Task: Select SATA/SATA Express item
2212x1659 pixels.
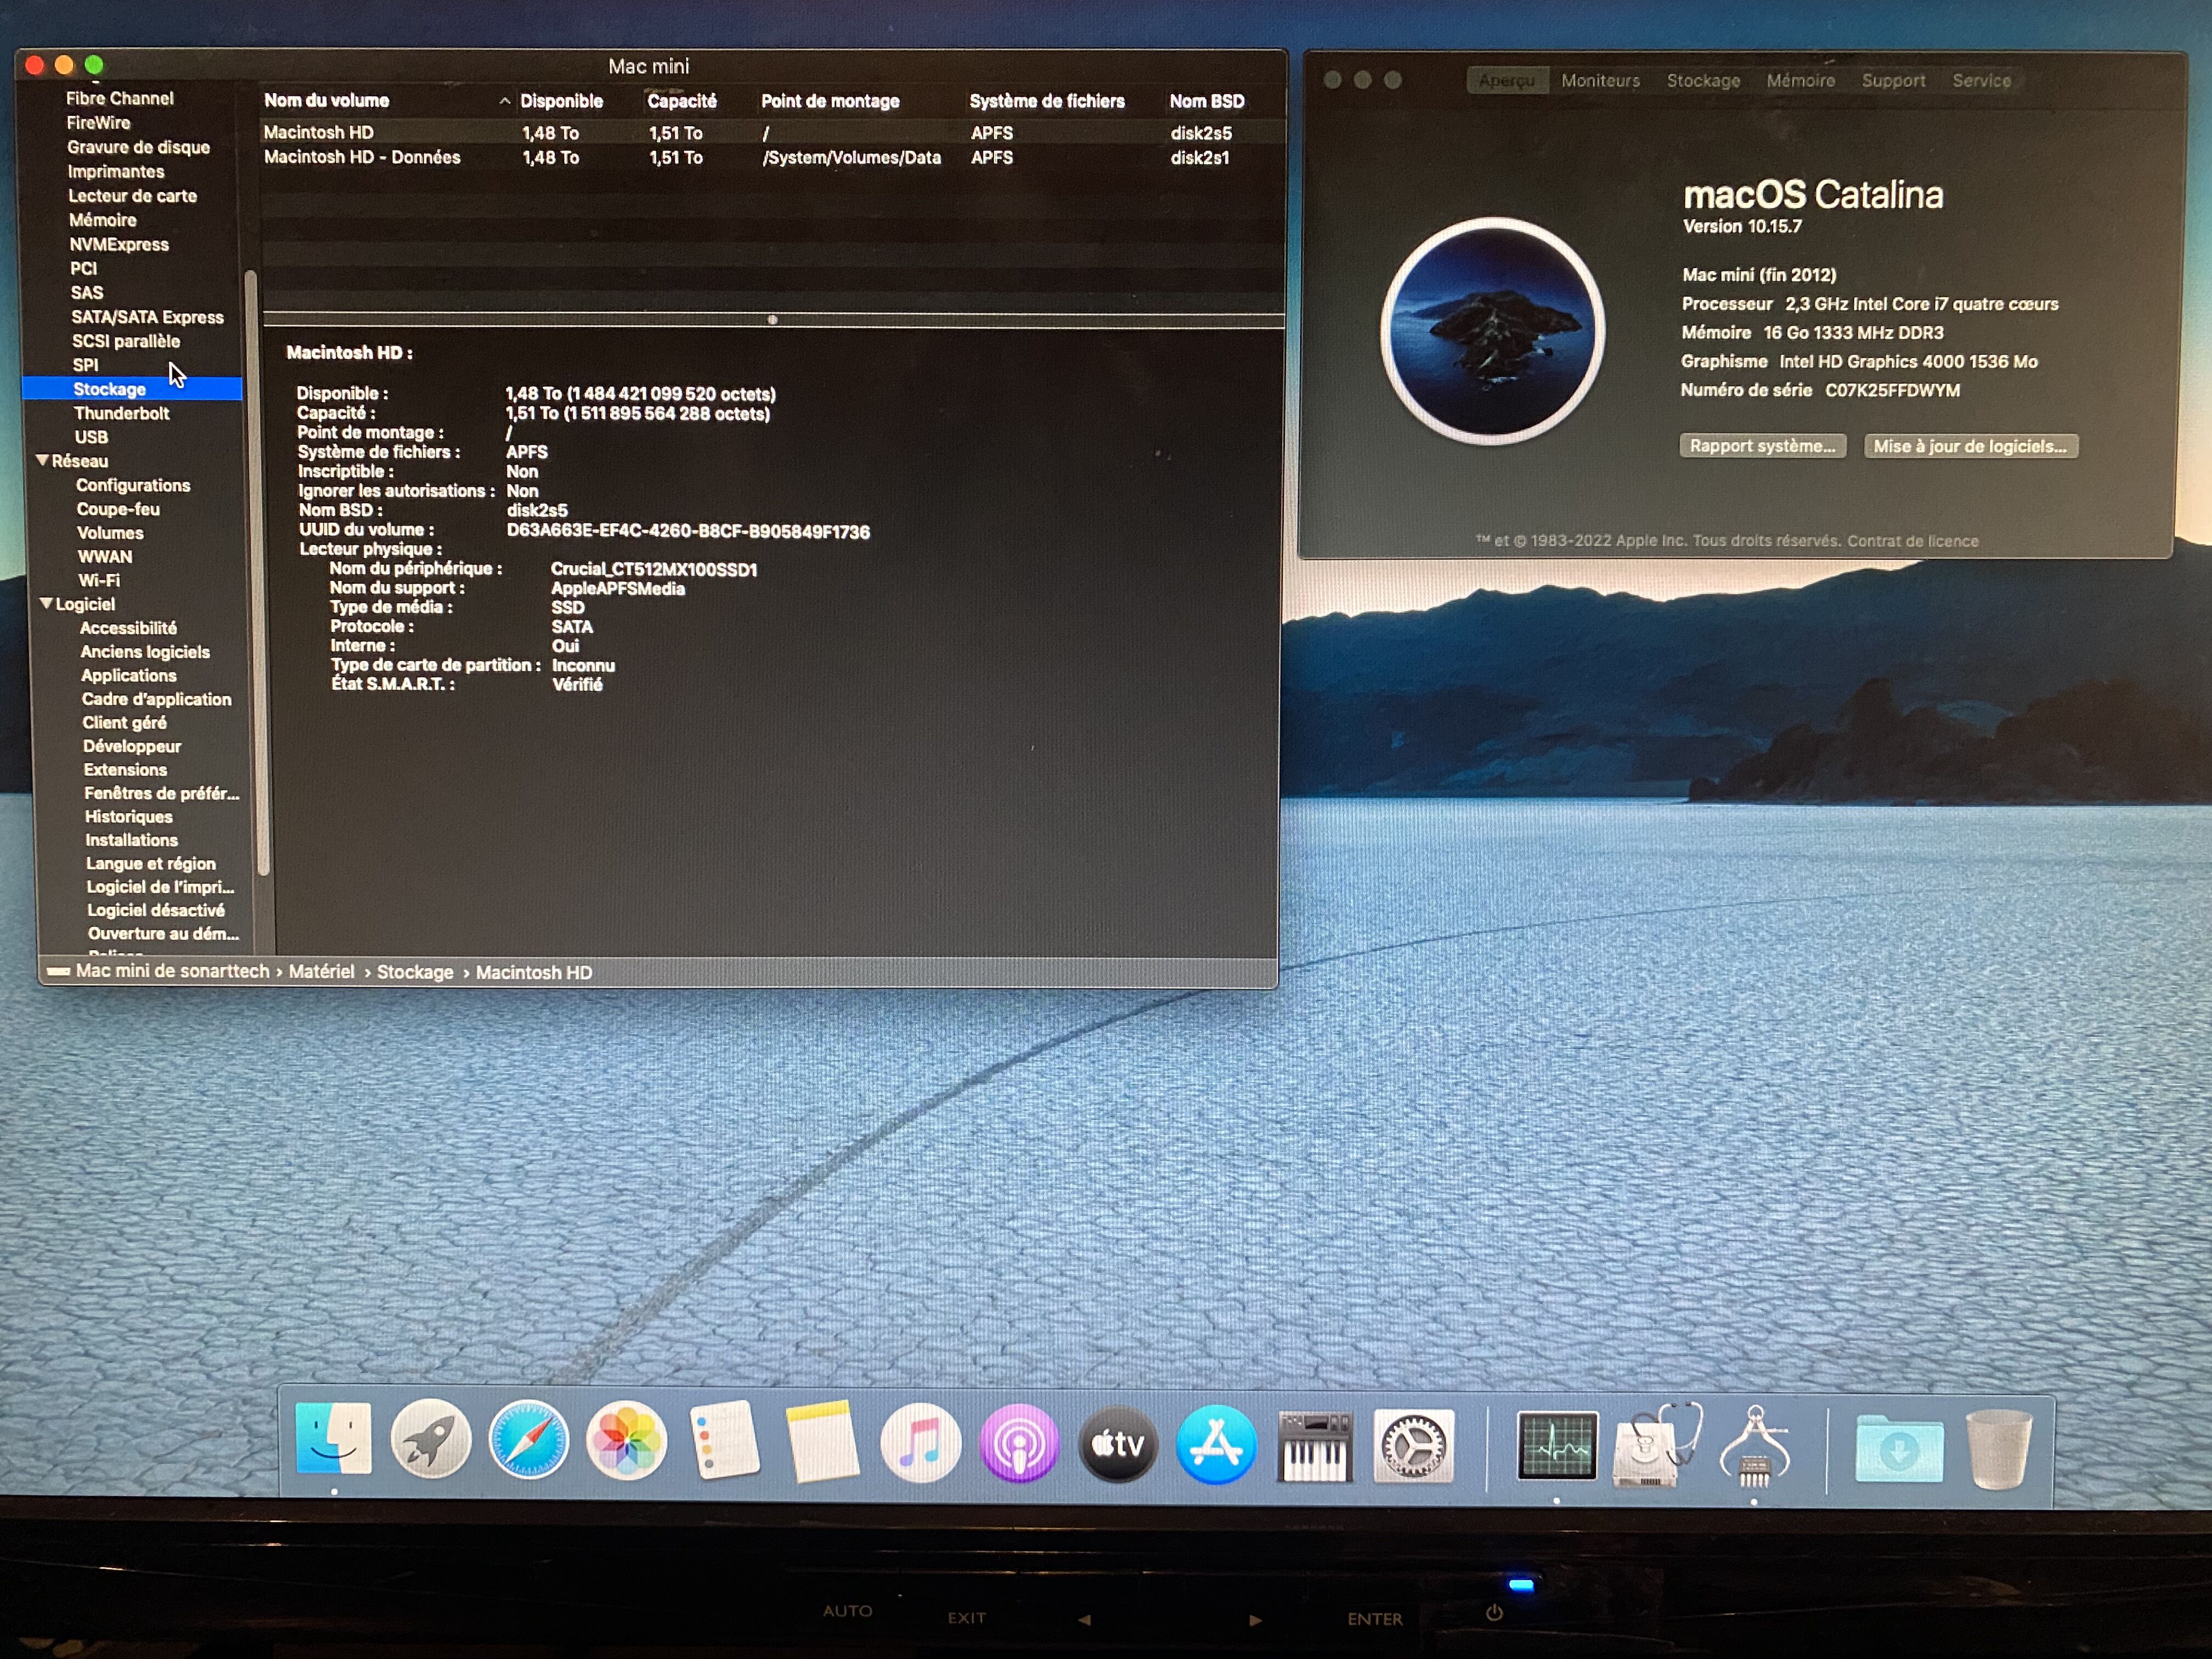Action: [148, 317]
